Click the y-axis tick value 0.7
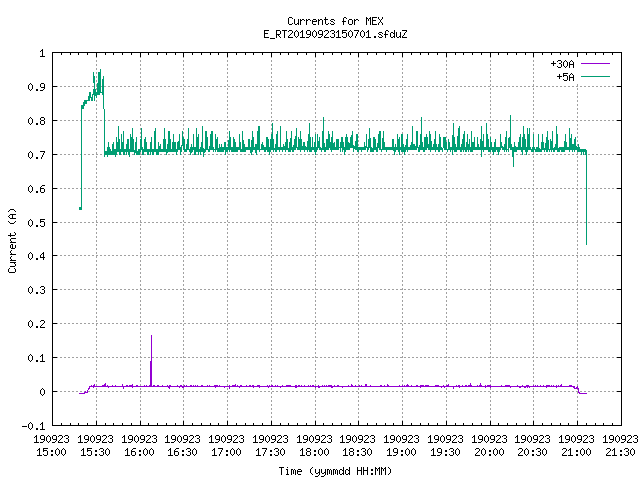640x480 pixels. 36,155
